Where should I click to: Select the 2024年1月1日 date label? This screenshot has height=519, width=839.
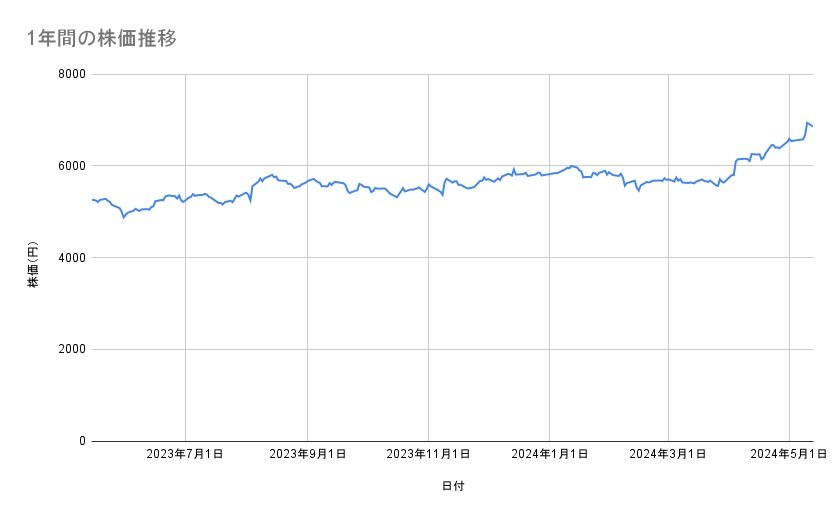[549, 455]
